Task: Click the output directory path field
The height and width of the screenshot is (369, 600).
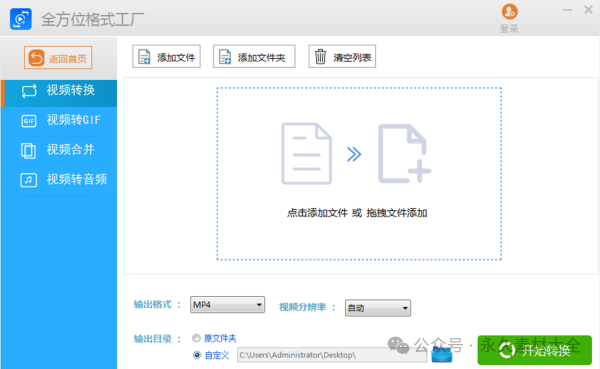Action: coord(332,355)
